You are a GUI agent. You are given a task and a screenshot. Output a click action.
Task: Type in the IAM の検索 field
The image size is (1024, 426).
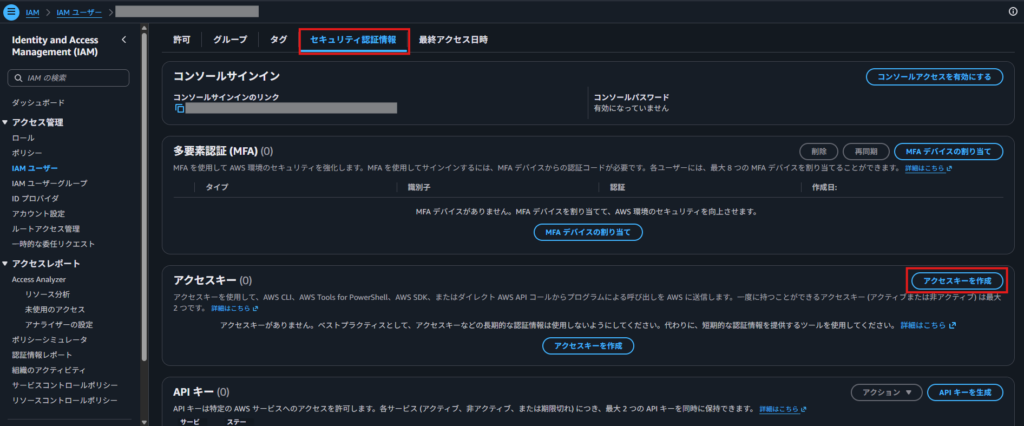click(x=68, y=78)
